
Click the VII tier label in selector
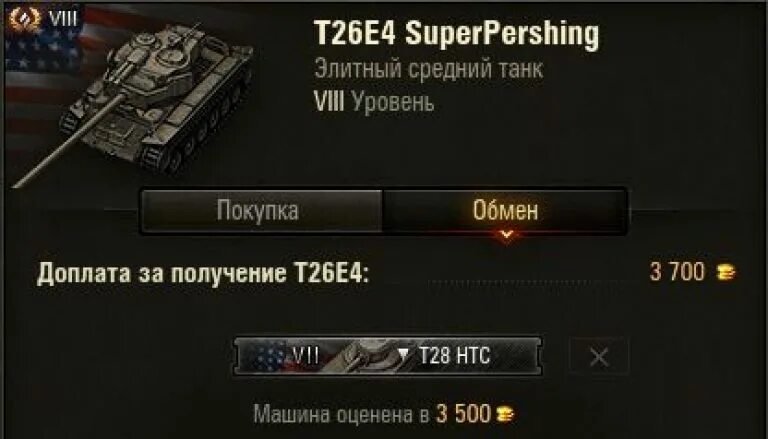point(306,355)
